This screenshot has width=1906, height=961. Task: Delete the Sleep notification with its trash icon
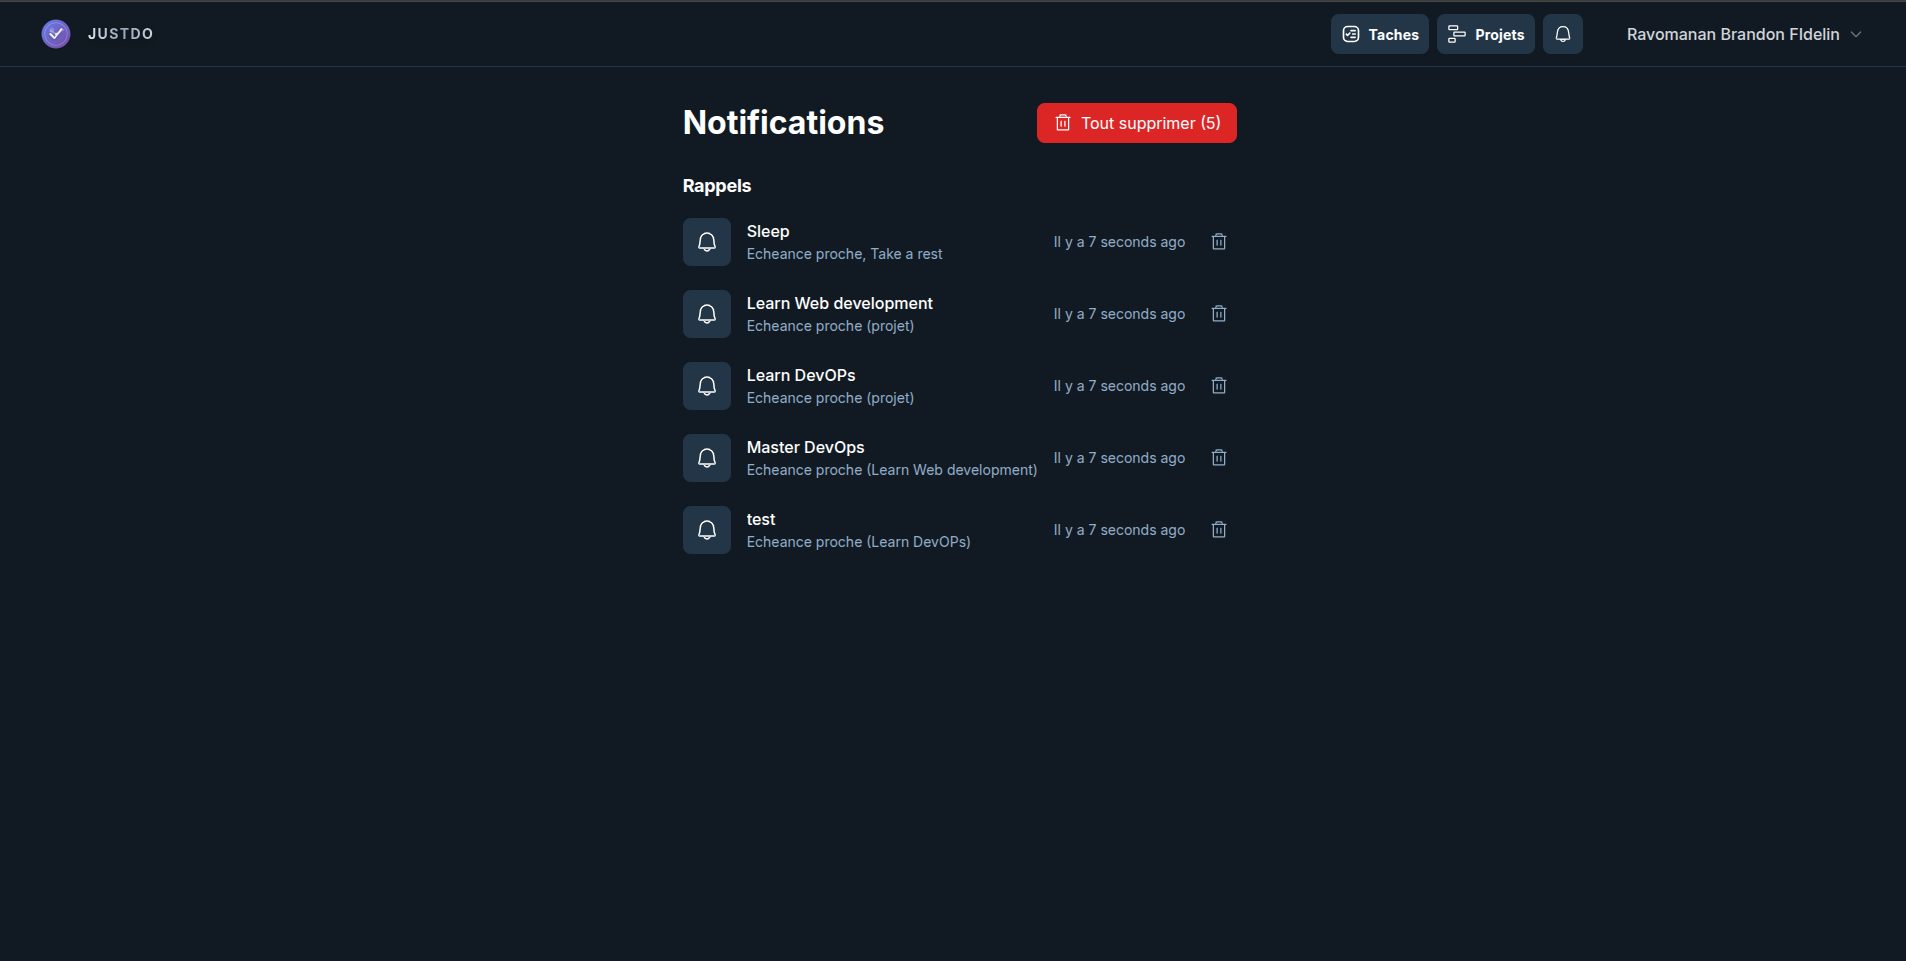pyautogui.click(x=1218, y=242)
